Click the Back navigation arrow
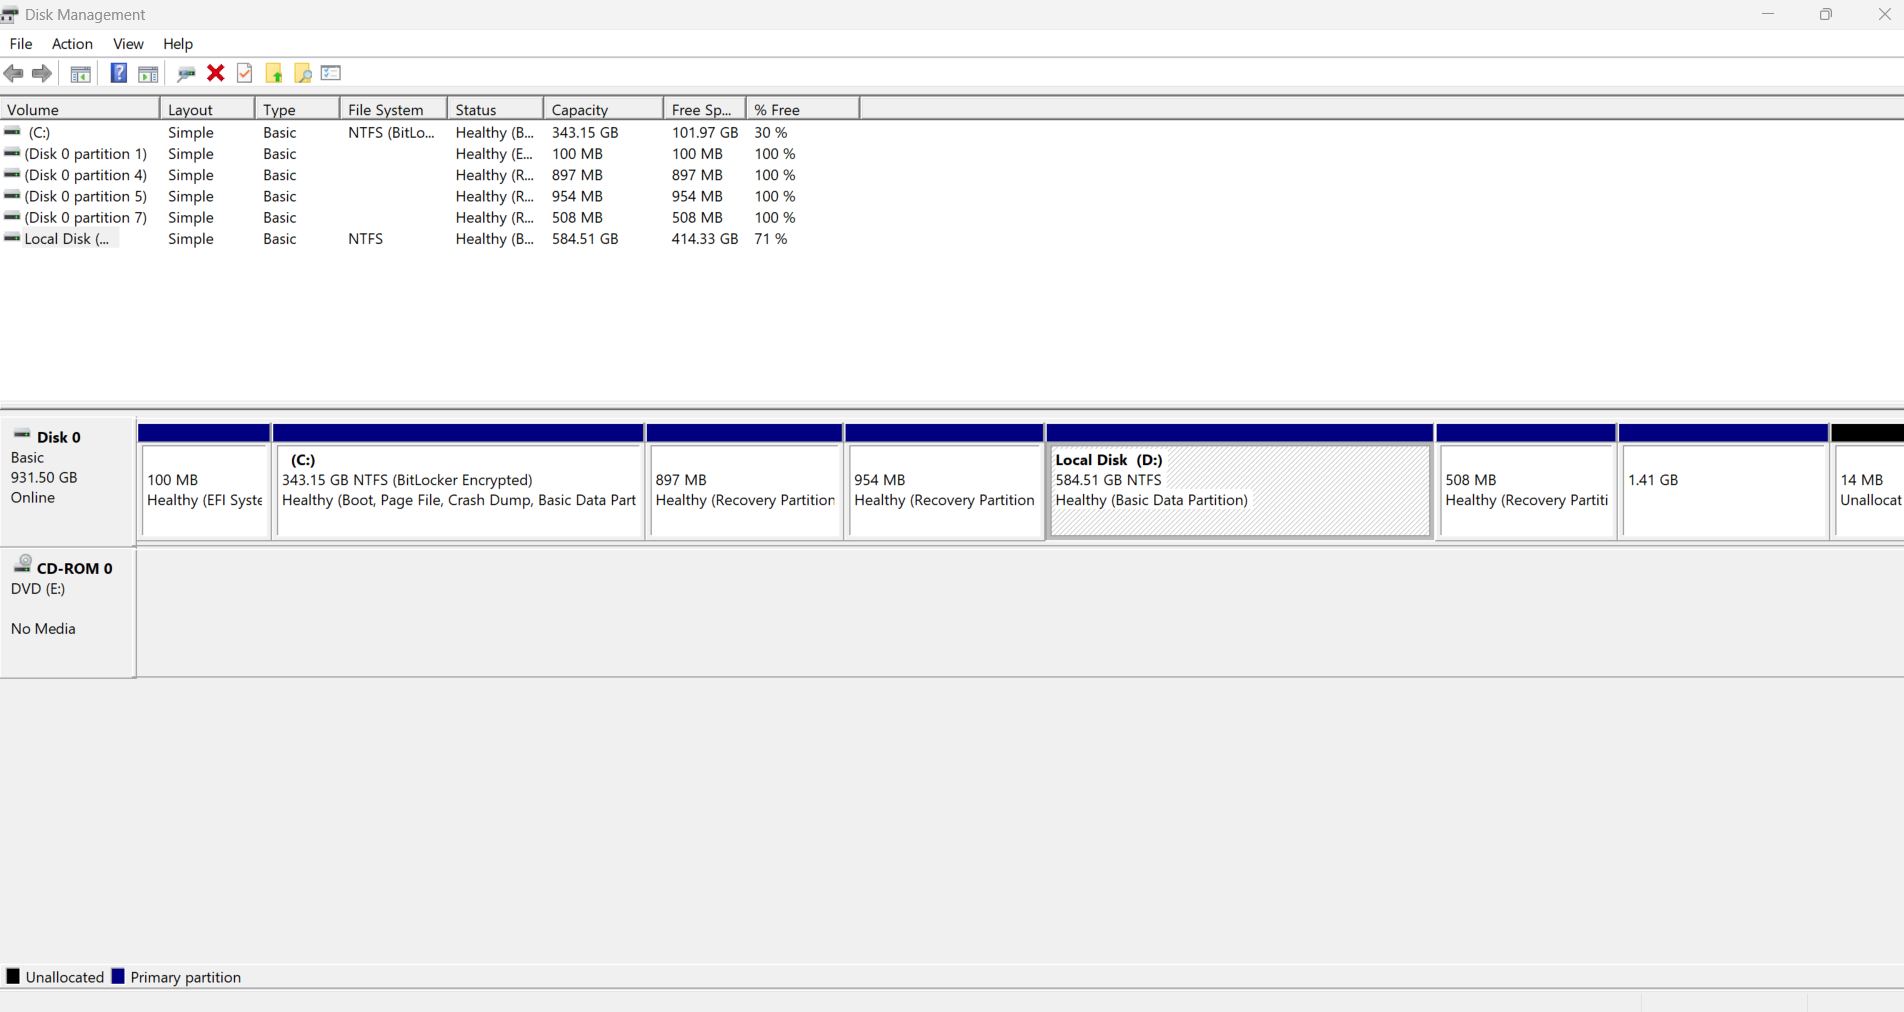The height and width of the screenshot is (1012, 1904). click(14, 73)
